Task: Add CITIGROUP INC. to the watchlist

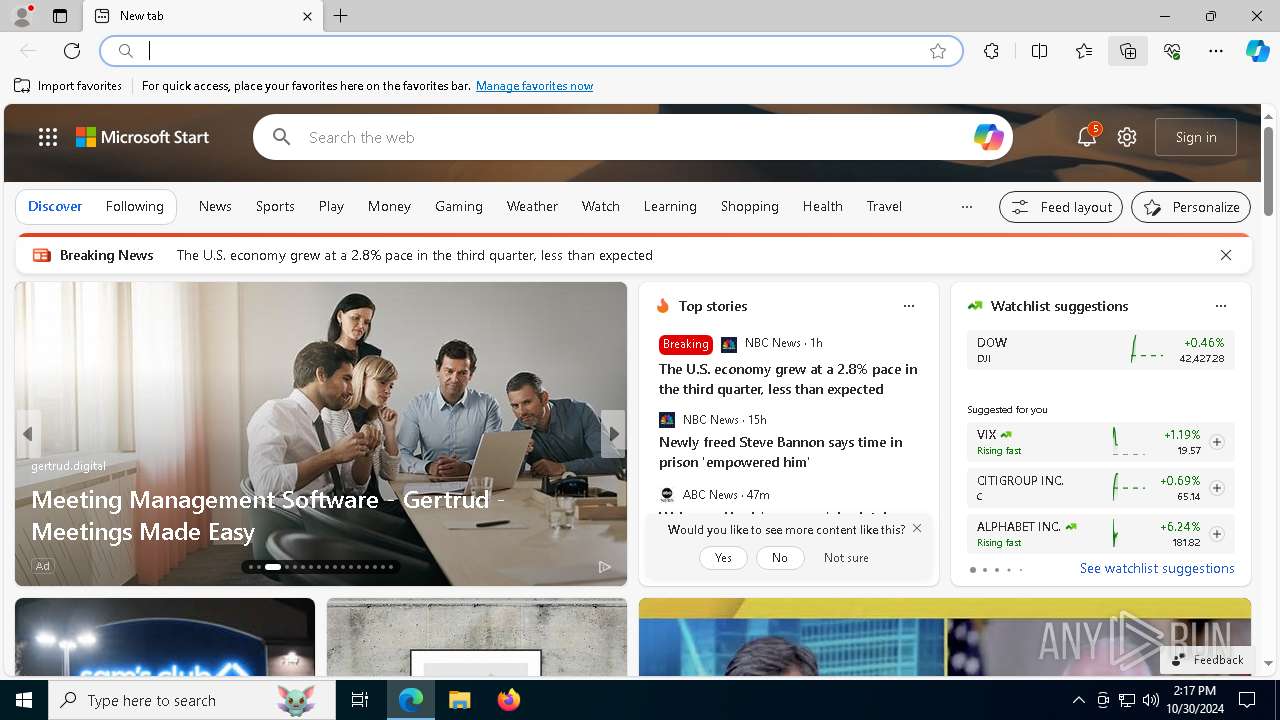Action: point(1217,488)
